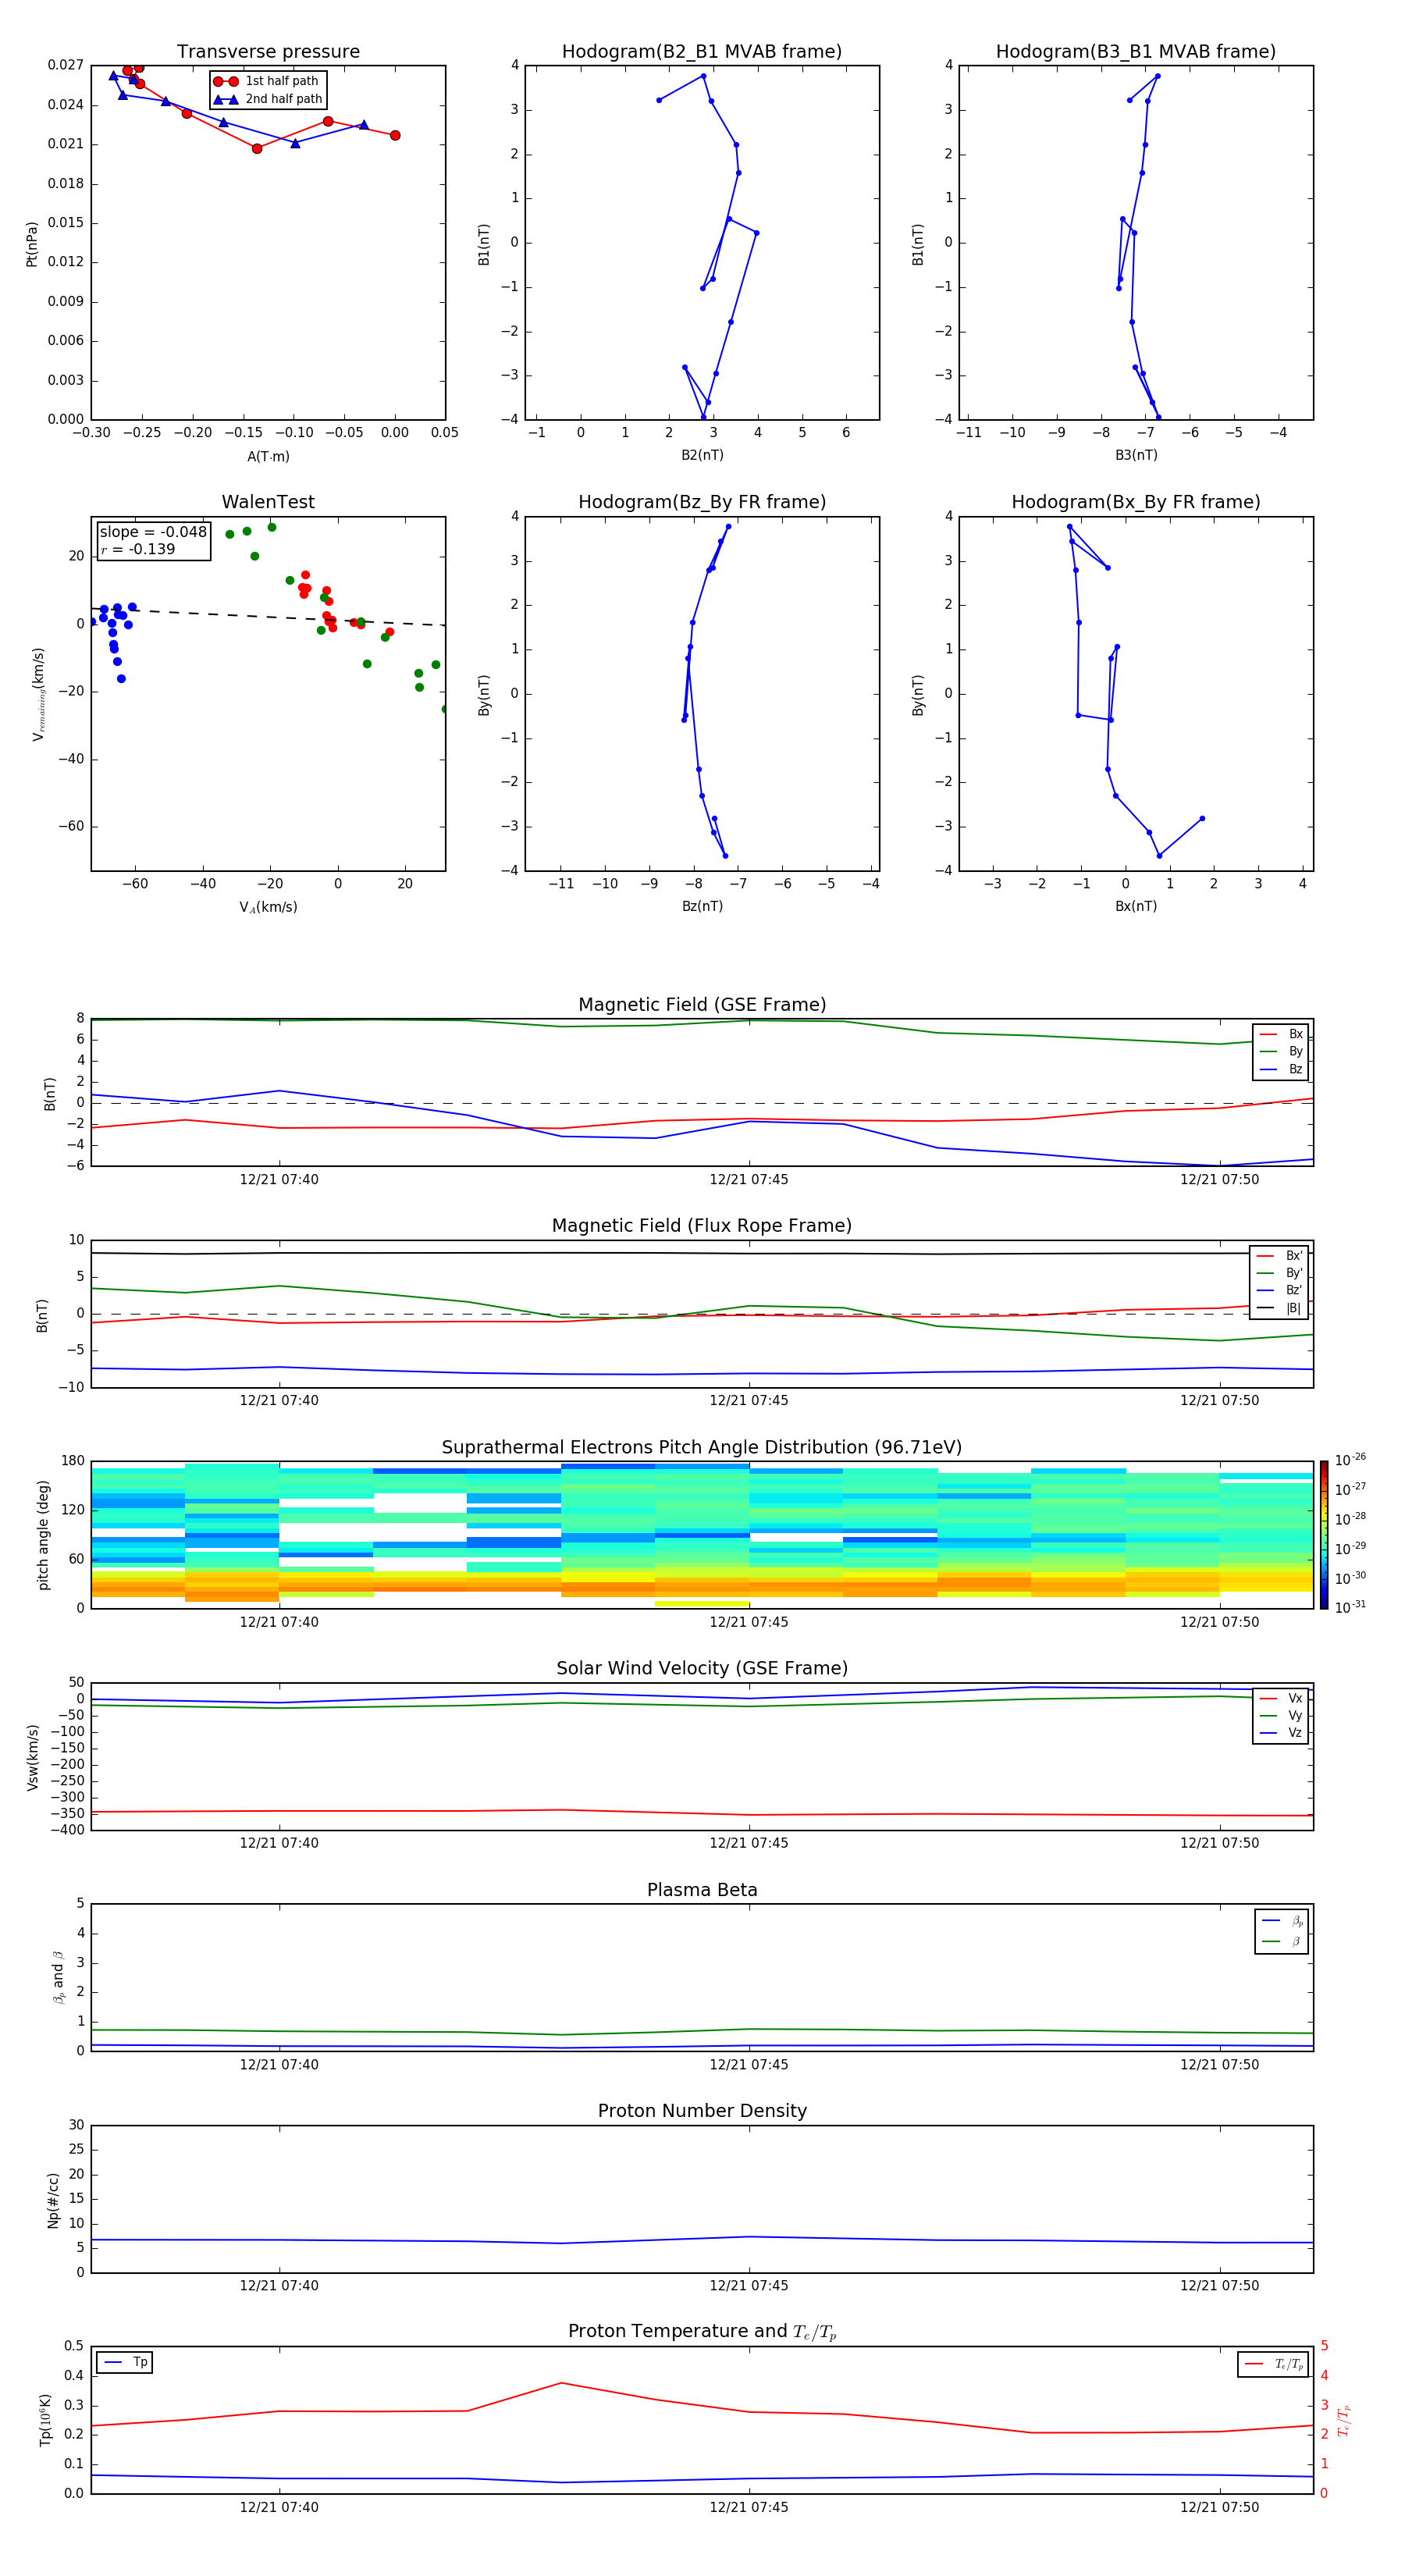The height and width of the screenshot is (2576, 1405).
Task: Click the 'Transverse pressure' plot title
Action: (268, 51)
